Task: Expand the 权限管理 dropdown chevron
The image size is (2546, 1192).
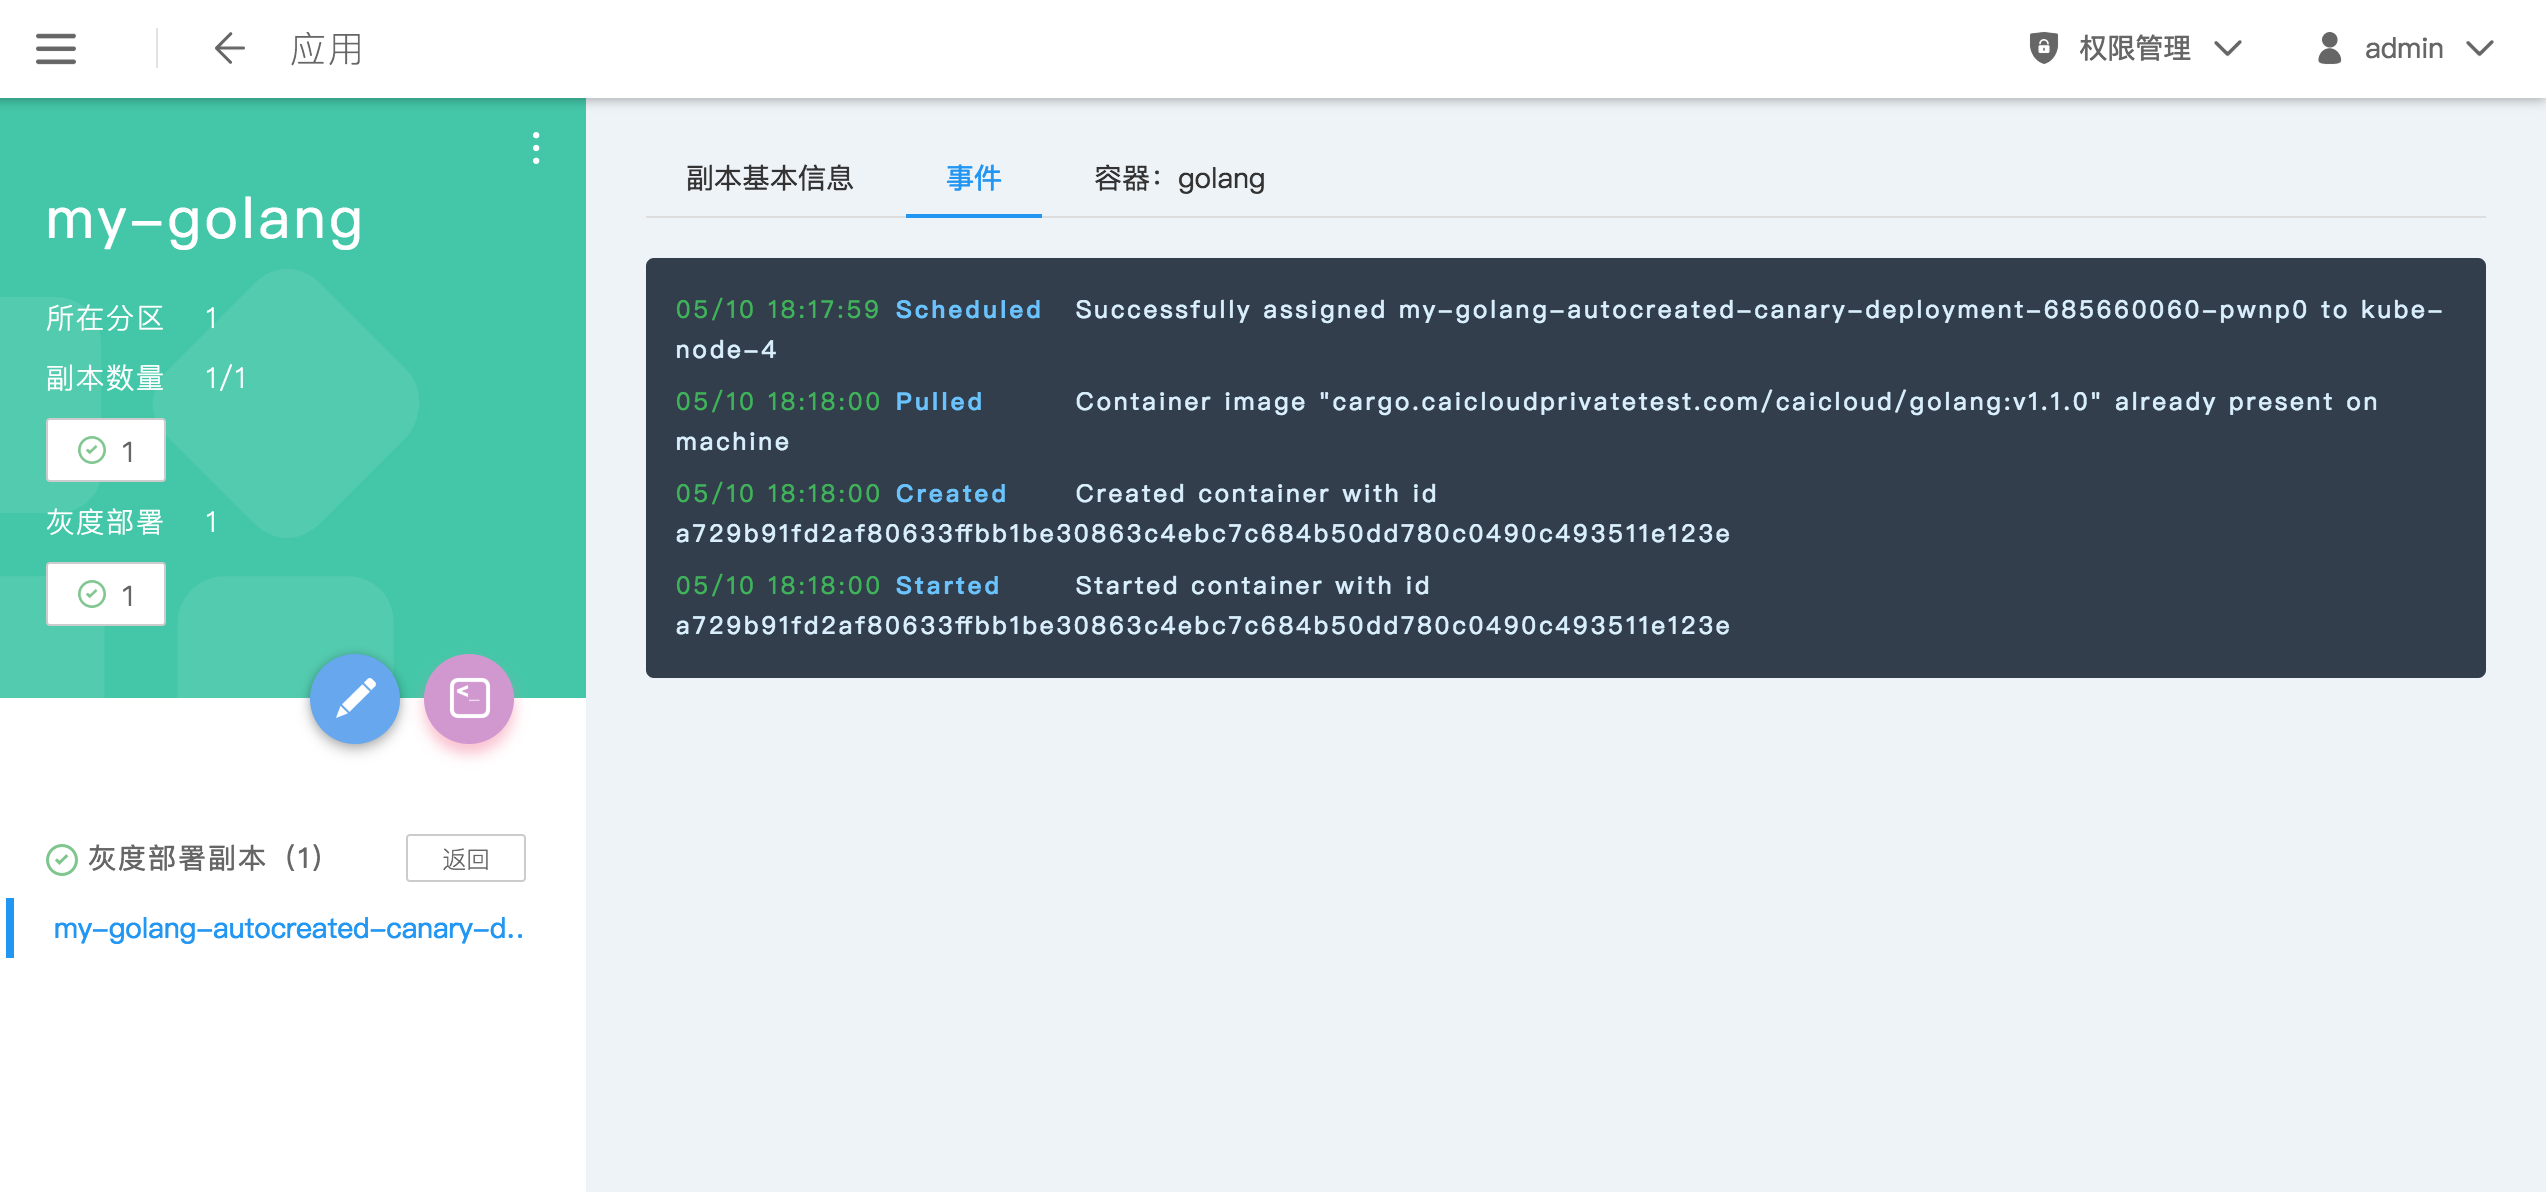Action: tap(2228, 48)
